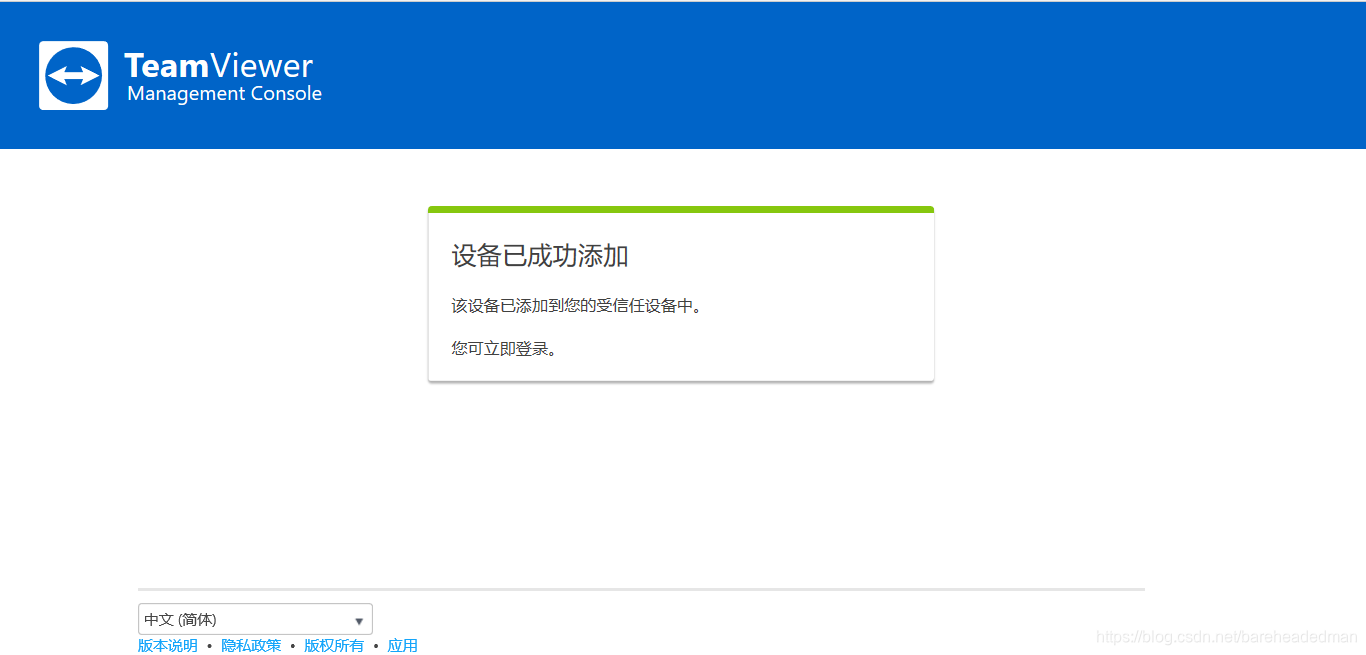Click the green accent bar above the card
1366x655 pixels.
tap(680, 209)
